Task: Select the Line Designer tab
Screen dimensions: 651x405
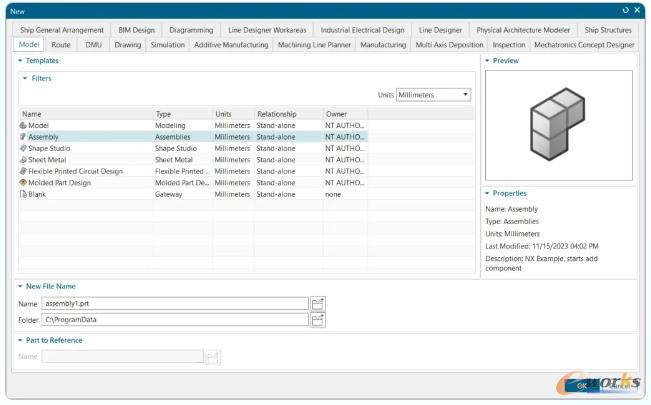Action: pos(441,30)
